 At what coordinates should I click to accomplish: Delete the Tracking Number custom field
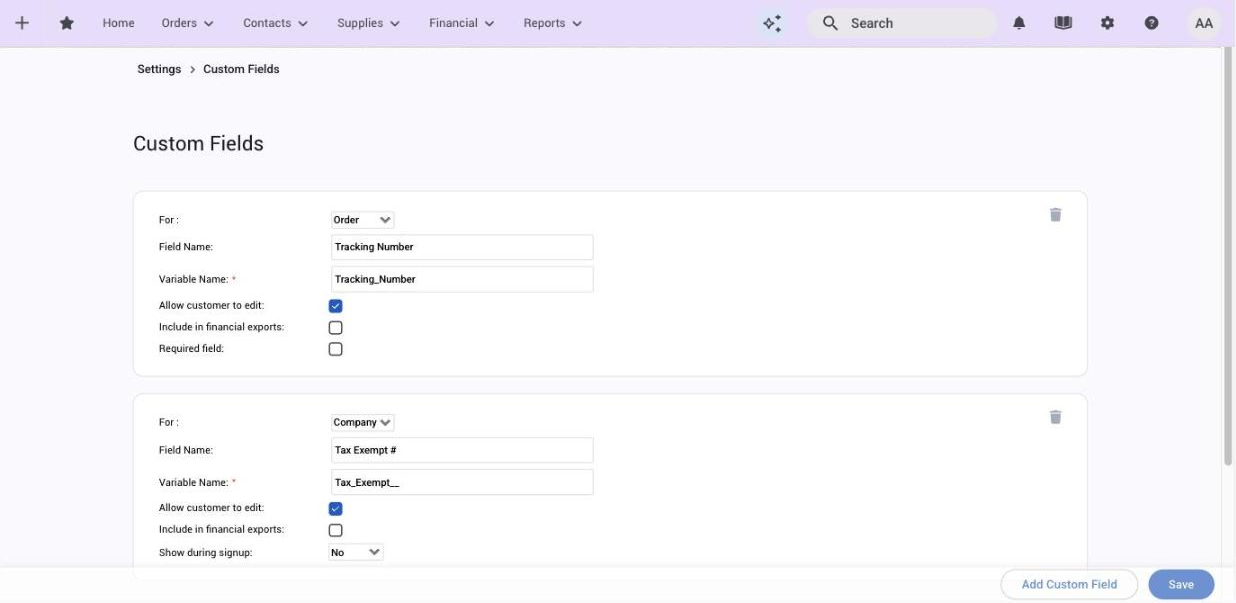(x=1055, y=215)
